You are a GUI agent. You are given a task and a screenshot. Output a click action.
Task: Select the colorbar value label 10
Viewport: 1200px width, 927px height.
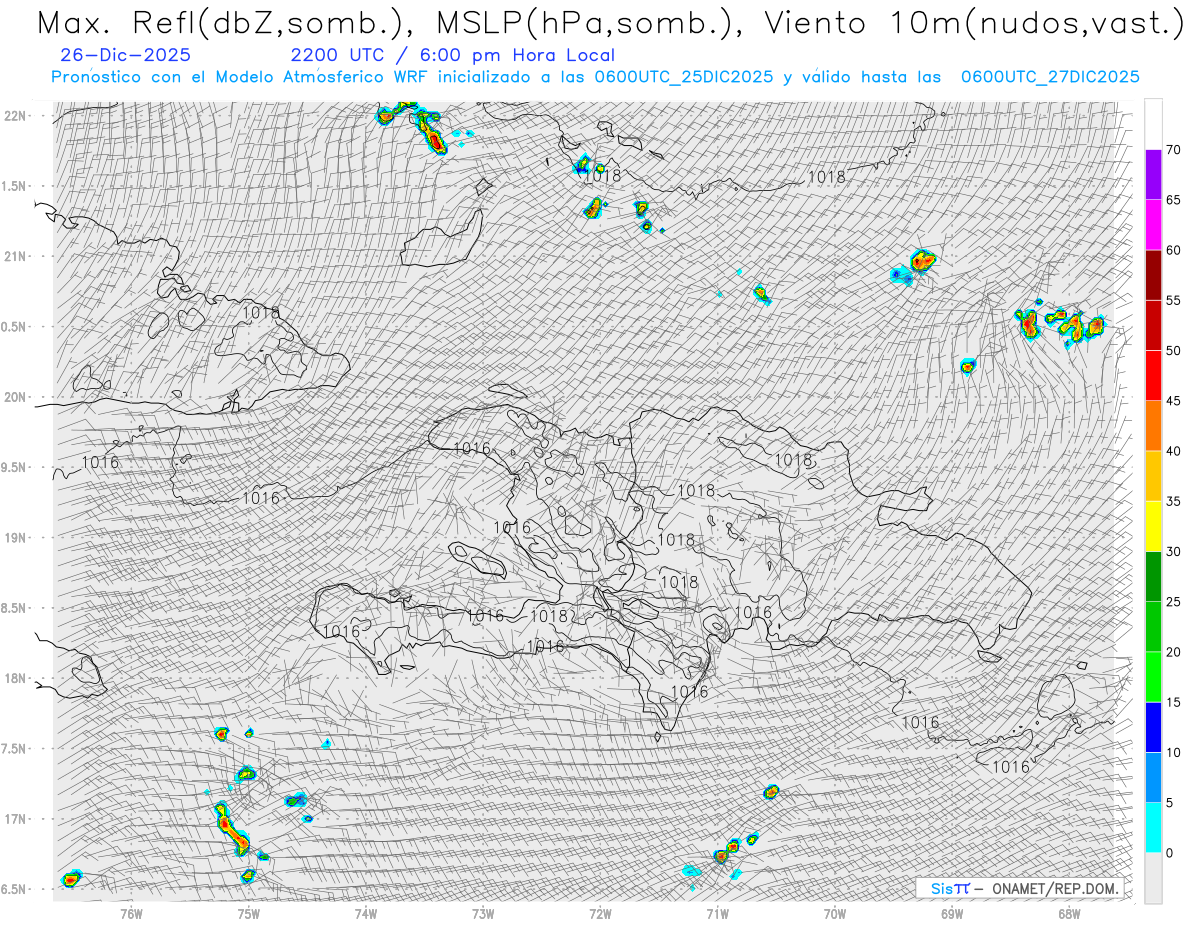click(1174, 753)
